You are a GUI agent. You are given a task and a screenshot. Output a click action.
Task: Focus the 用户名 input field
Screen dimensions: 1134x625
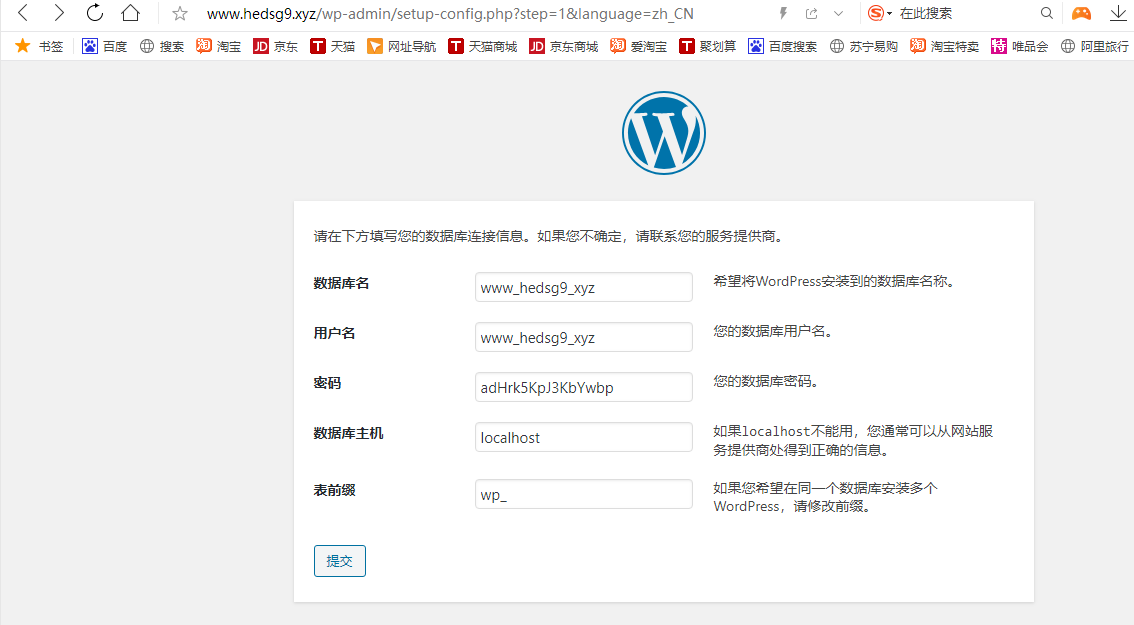click(x=584, y=337)
